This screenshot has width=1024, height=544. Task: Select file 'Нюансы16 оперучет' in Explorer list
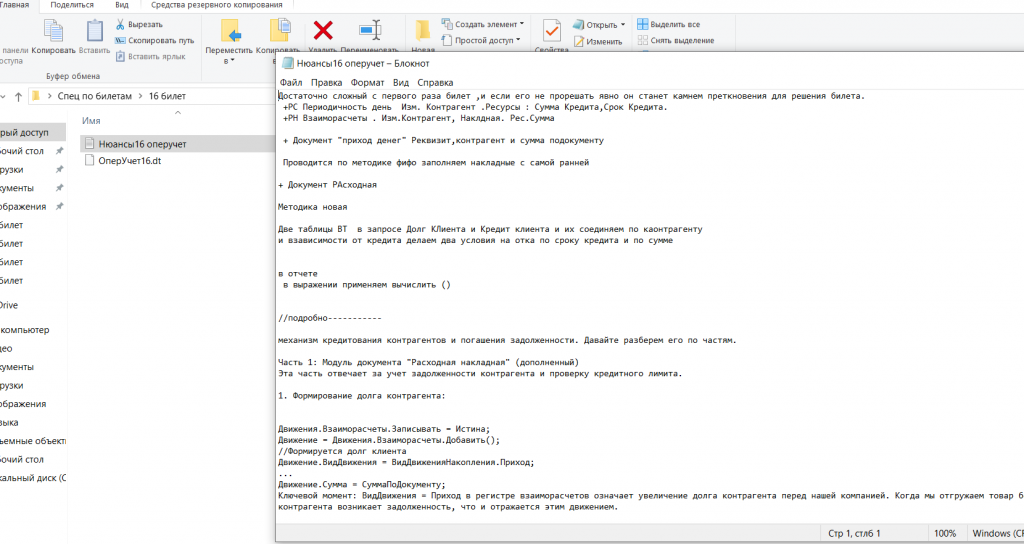(x=142, y=144)
